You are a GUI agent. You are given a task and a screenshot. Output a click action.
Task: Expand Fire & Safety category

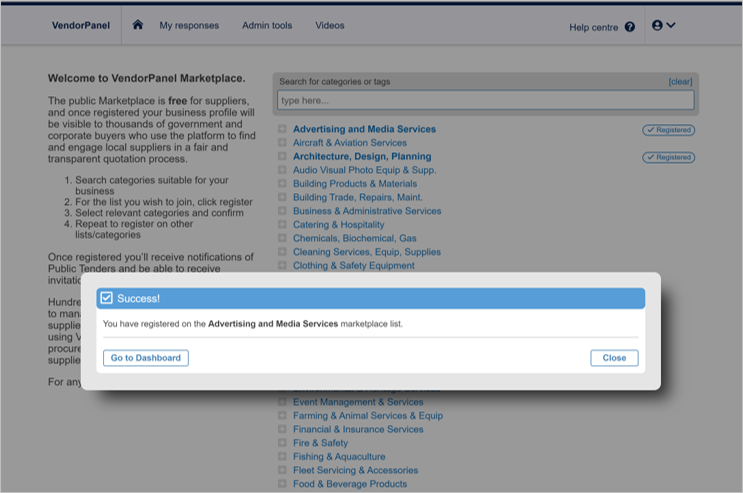point(282,443)
